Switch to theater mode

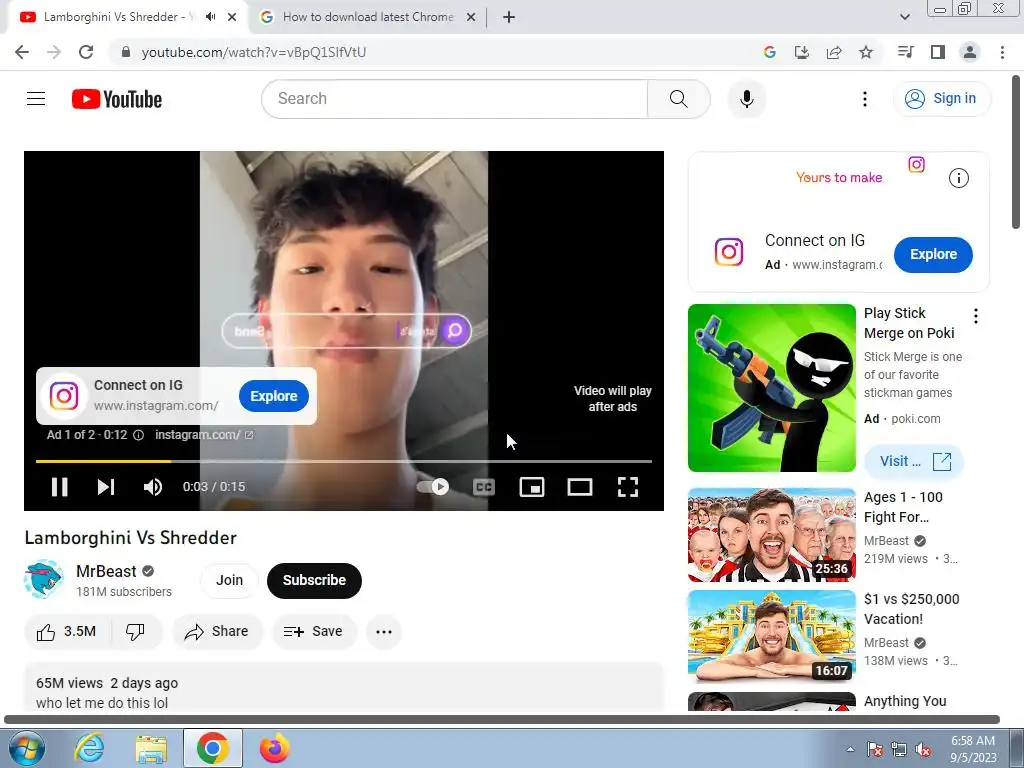580,487
